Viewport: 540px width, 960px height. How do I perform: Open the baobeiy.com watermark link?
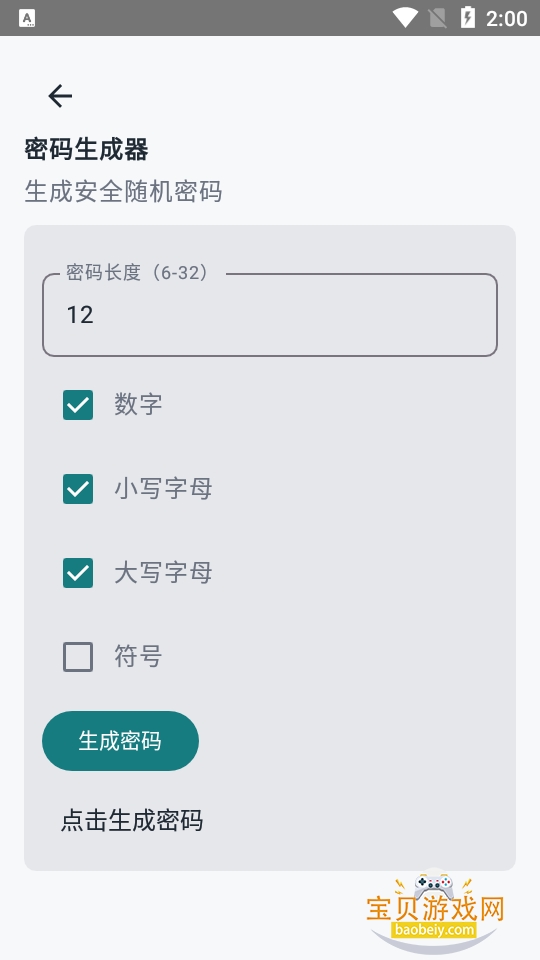tap(435, 930)
